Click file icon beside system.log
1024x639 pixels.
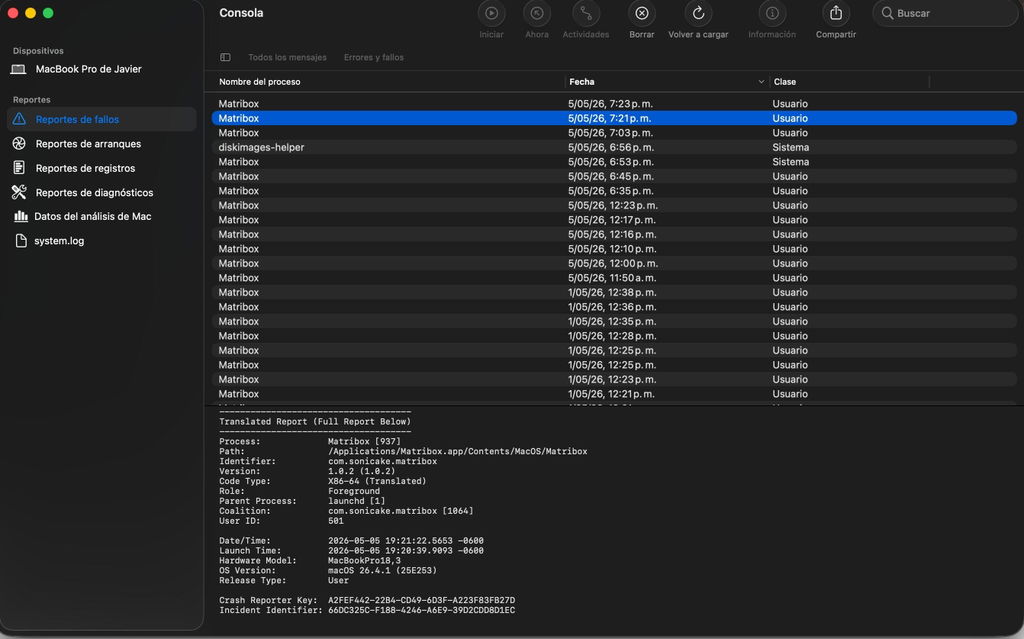coord(21,240)
